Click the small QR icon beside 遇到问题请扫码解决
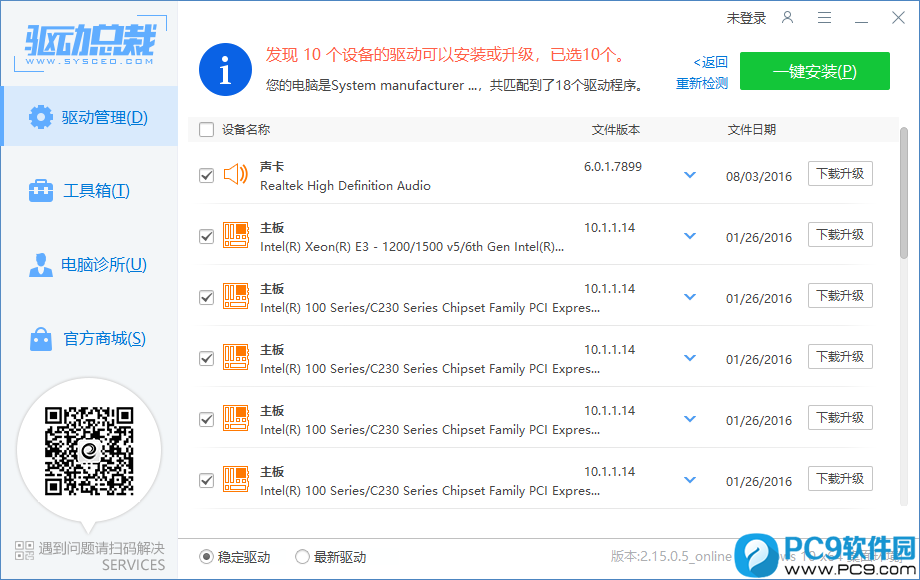 pyautogui.click(x=25, y=550)
